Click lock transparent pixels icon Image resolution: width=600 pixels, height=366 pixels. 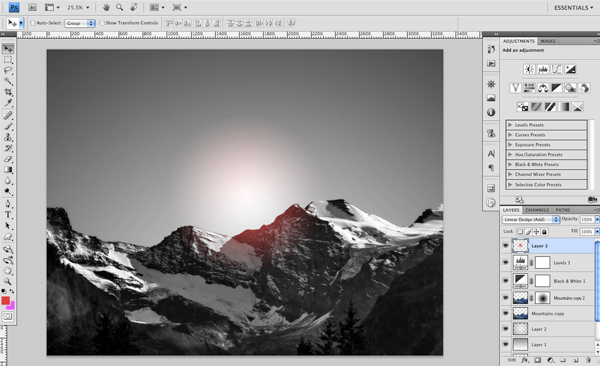(x=520, y=232)
